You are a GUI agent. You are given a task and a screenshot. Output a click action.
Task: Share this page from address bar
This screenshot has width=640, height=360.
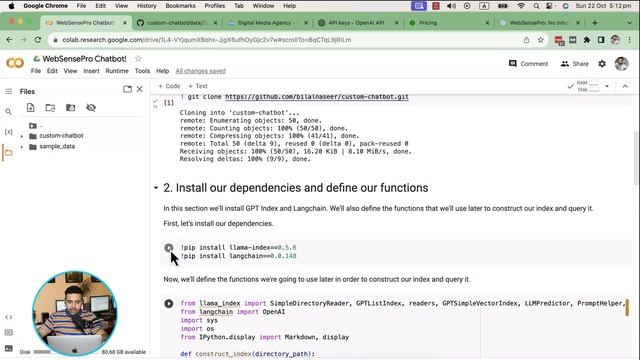pyautogui.click(x=527, y=40)
